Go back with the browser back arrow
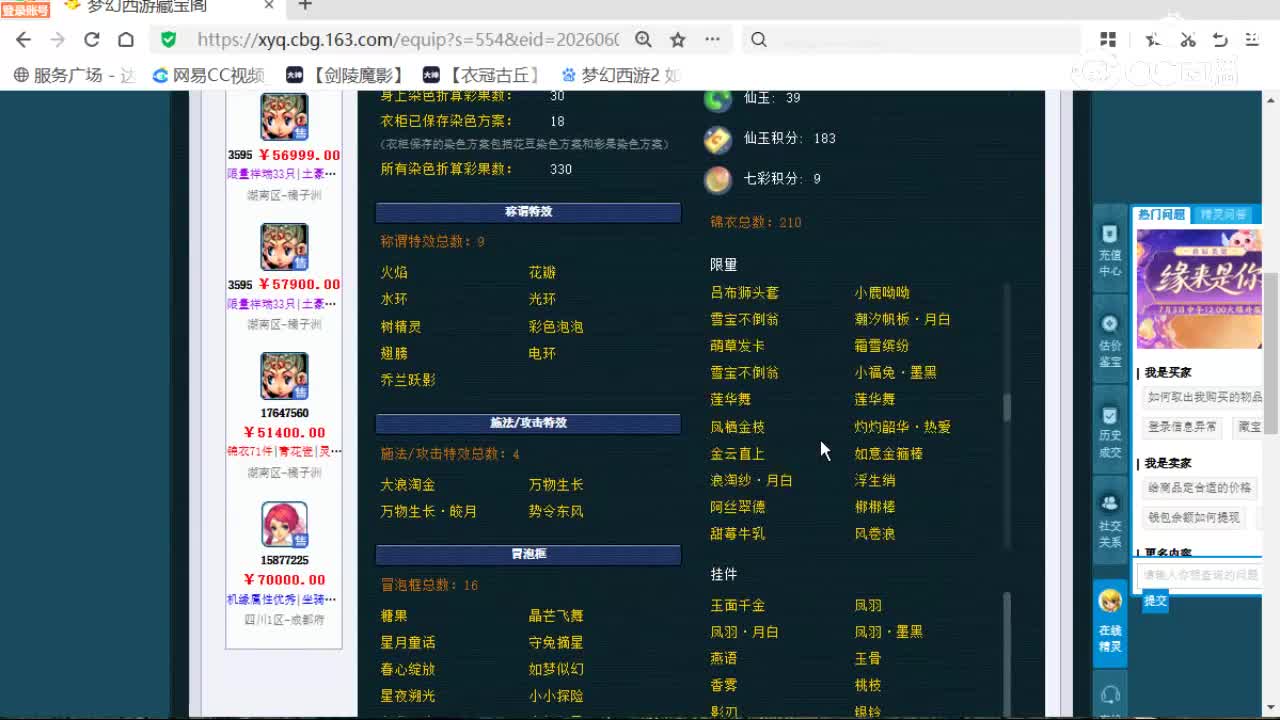Screen dimensions: 1280x720 [24, 40]
